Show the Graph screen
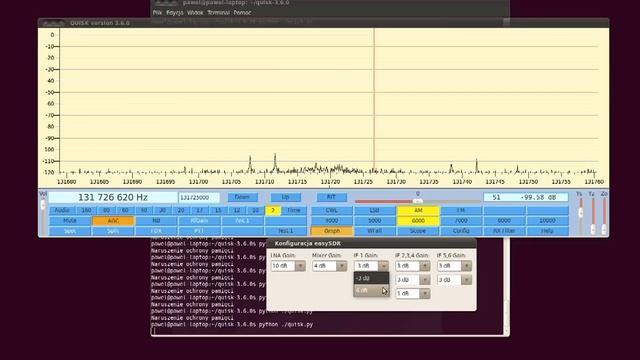 tap(331, 231)
